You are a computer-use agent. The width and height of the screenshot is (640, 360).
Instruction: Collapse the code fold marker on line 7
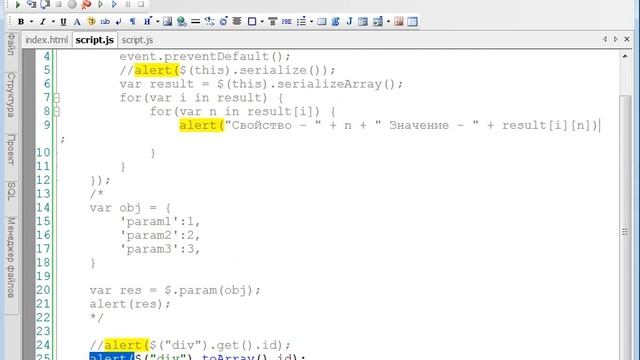point(57,98)
